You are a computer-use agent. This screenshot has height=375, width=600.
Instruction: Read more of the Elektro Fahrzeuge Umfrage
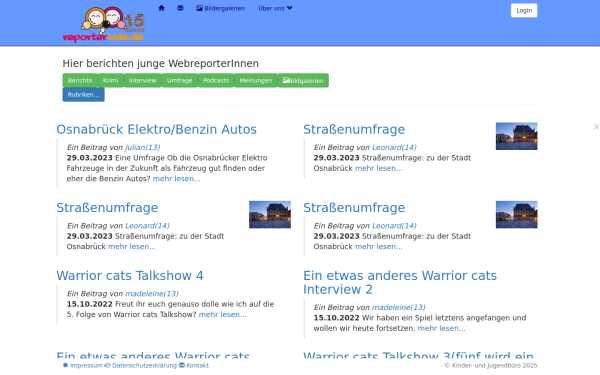tap(176, 179)
